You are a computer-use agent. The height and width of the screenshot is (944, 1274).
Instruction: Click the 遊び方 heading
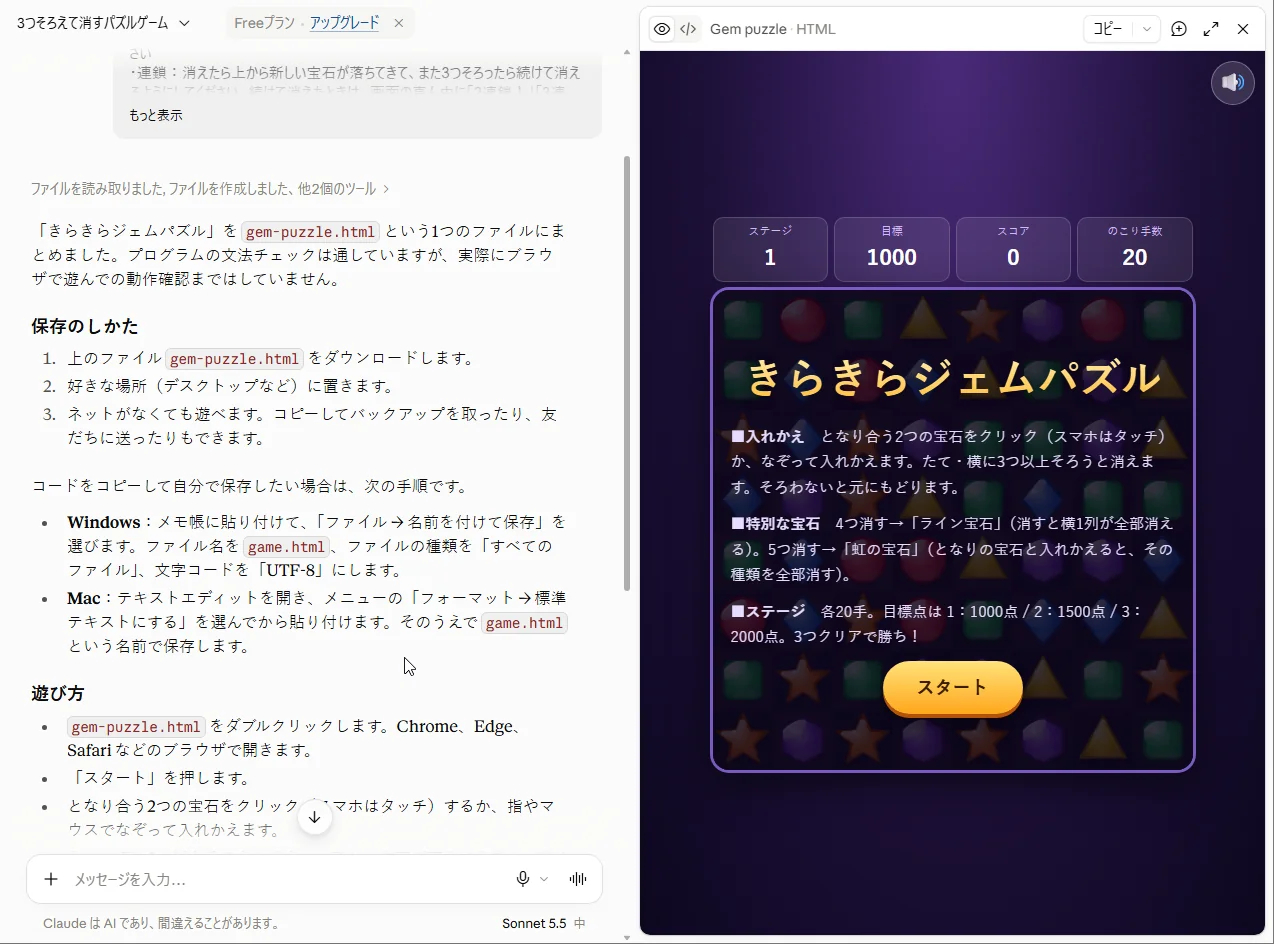[58, 693]
